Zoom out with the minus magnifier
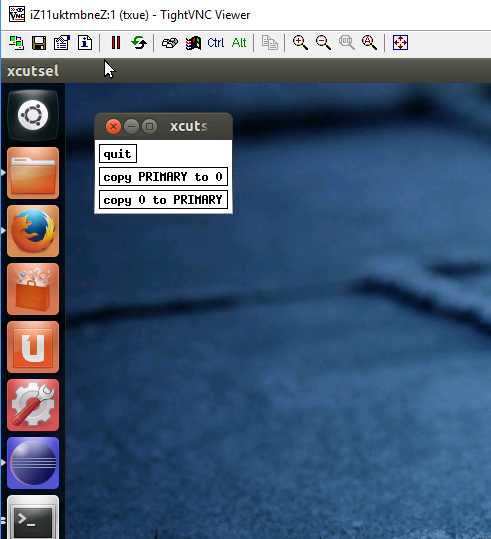The width and height of the screenshot is (491, 539). point(323,43)
